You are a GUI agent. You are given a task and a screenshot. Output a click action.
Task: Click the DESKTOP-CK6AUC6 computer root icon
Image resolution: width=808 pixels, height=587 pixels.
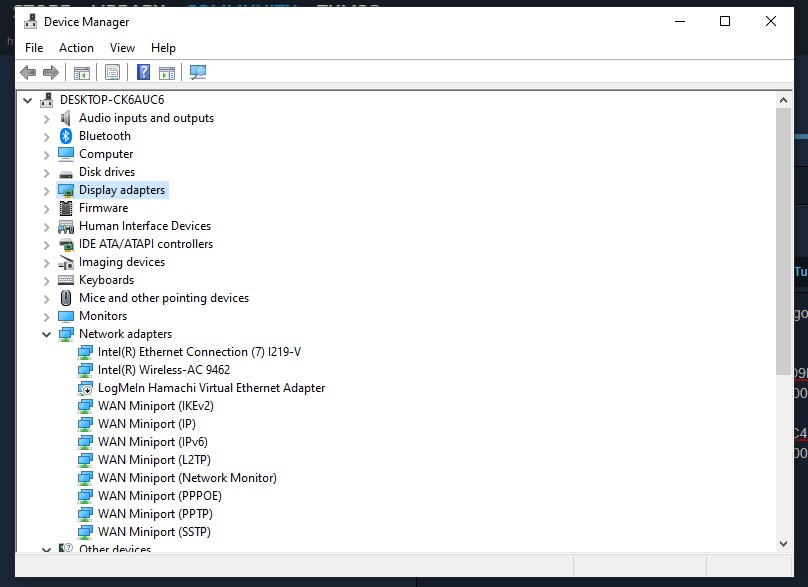pyautogui.click(x=46, y=100)
